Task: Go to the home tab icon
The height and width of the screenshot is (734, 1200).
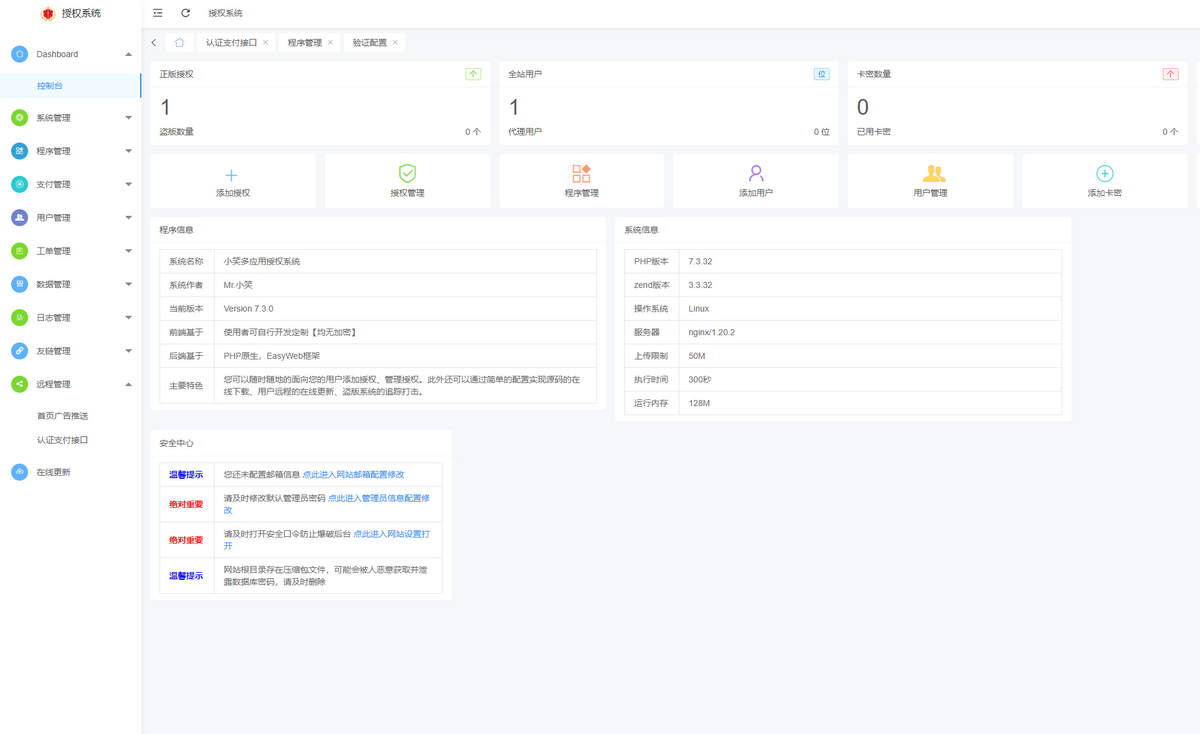Action: (x=179, y=43)
